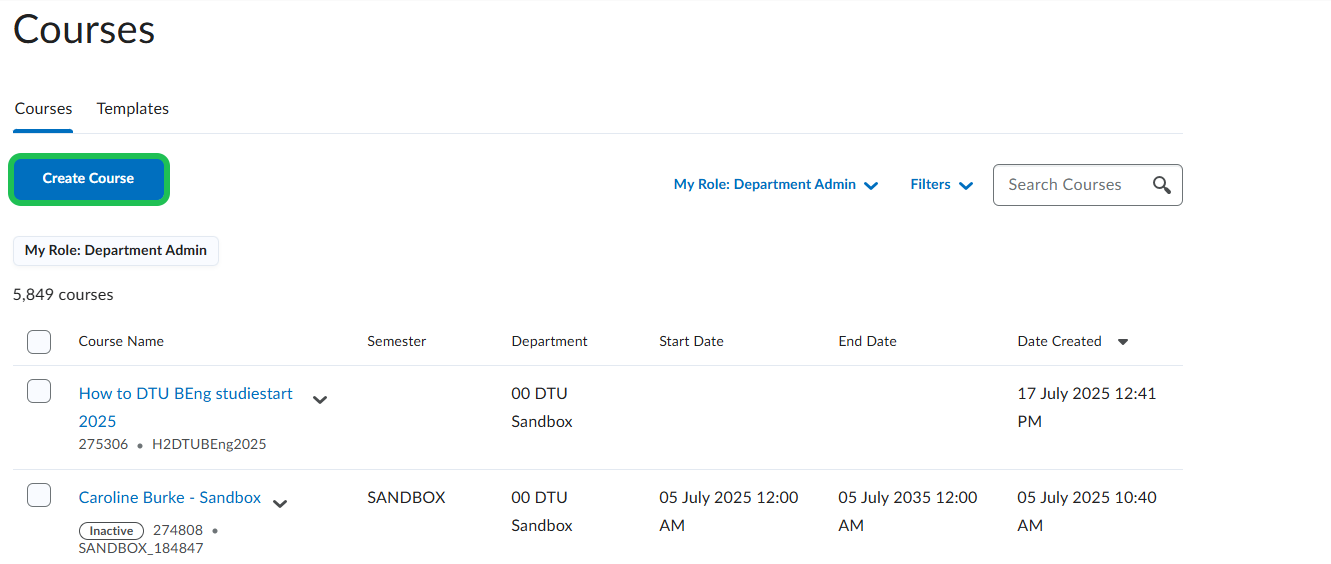This screenshot has height=564, width=1331.
Task: Open the Caroline Burke - Sandbox course link
Action: pyautogui.click(x=169, y=497)
